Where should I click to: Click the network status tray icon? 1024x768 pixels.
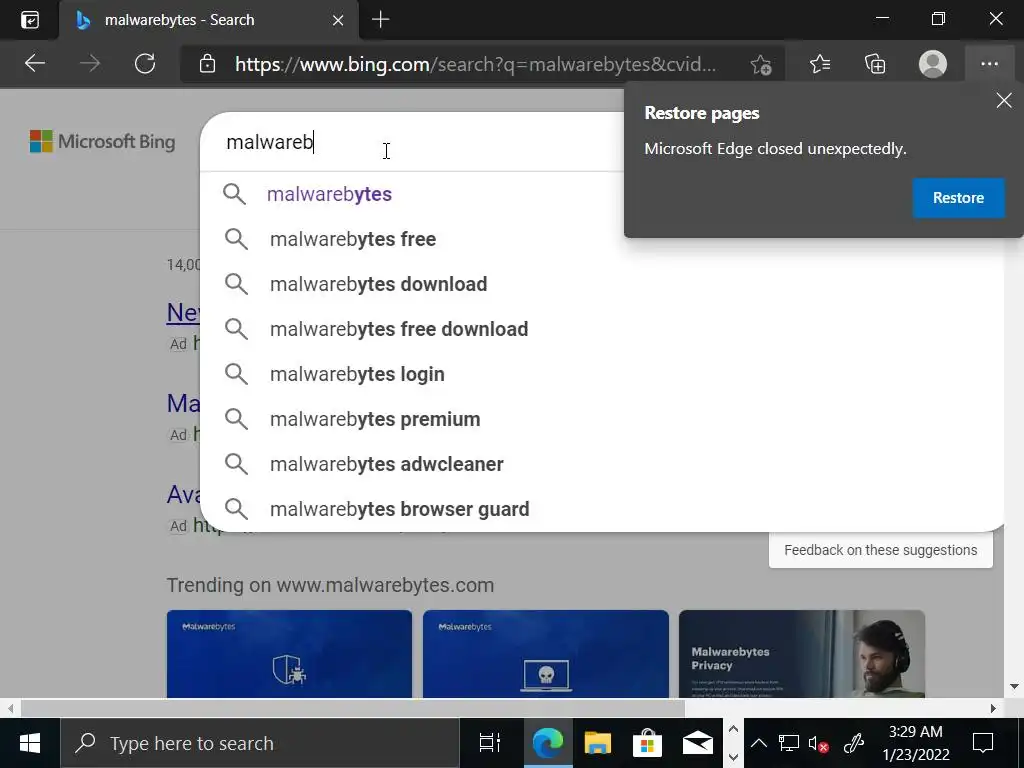(789, 743)
